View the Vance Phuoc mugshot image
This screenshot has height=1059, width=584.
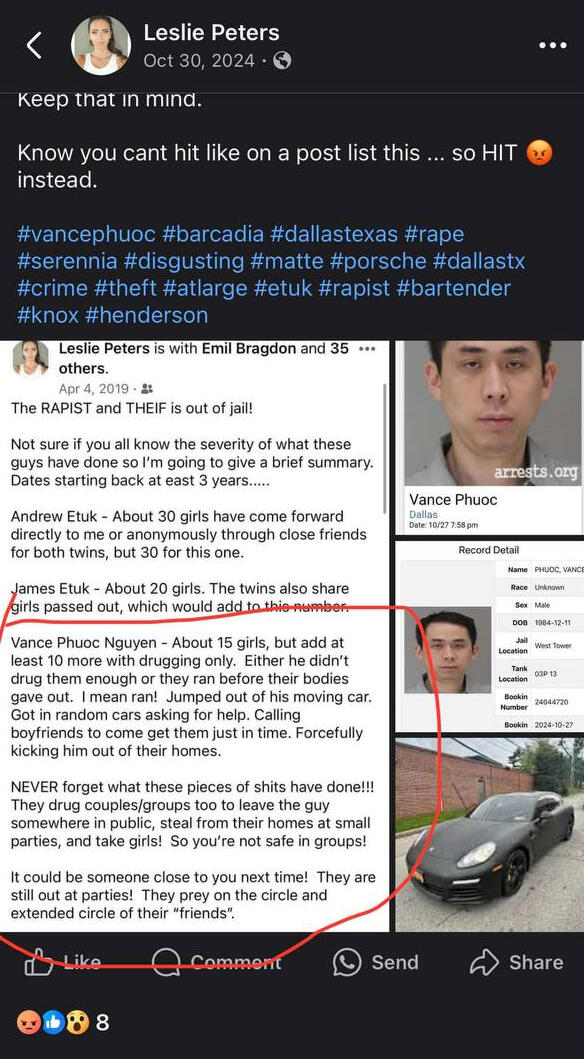(489, 413)
